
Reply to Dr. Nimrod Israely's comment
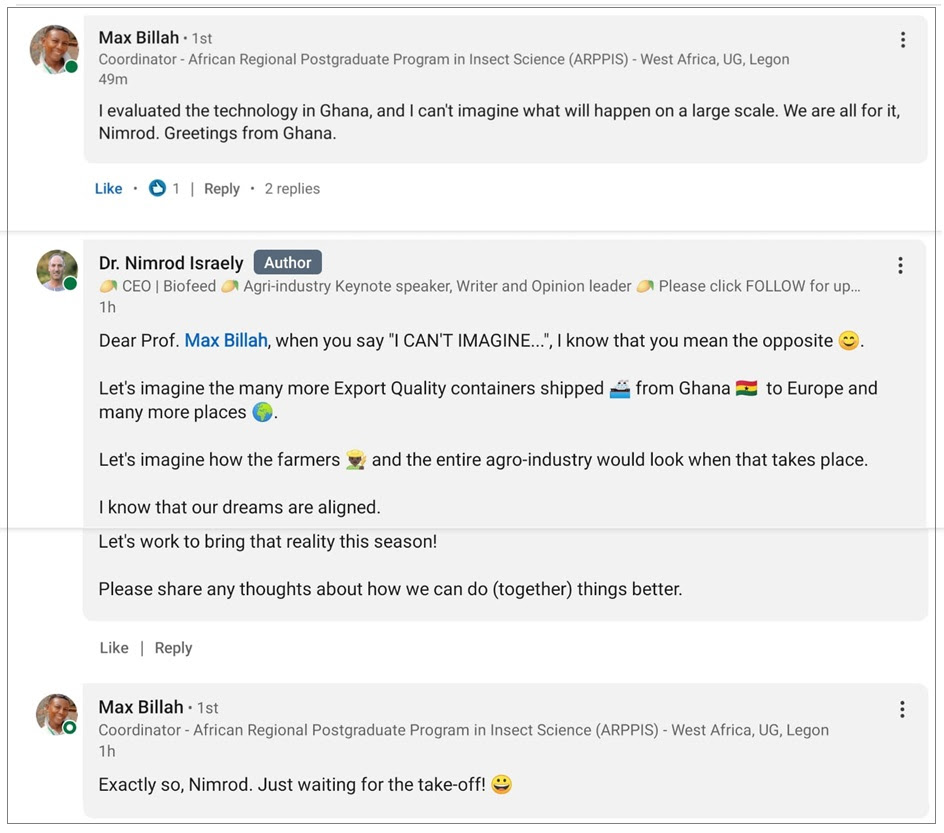[173, 648]
